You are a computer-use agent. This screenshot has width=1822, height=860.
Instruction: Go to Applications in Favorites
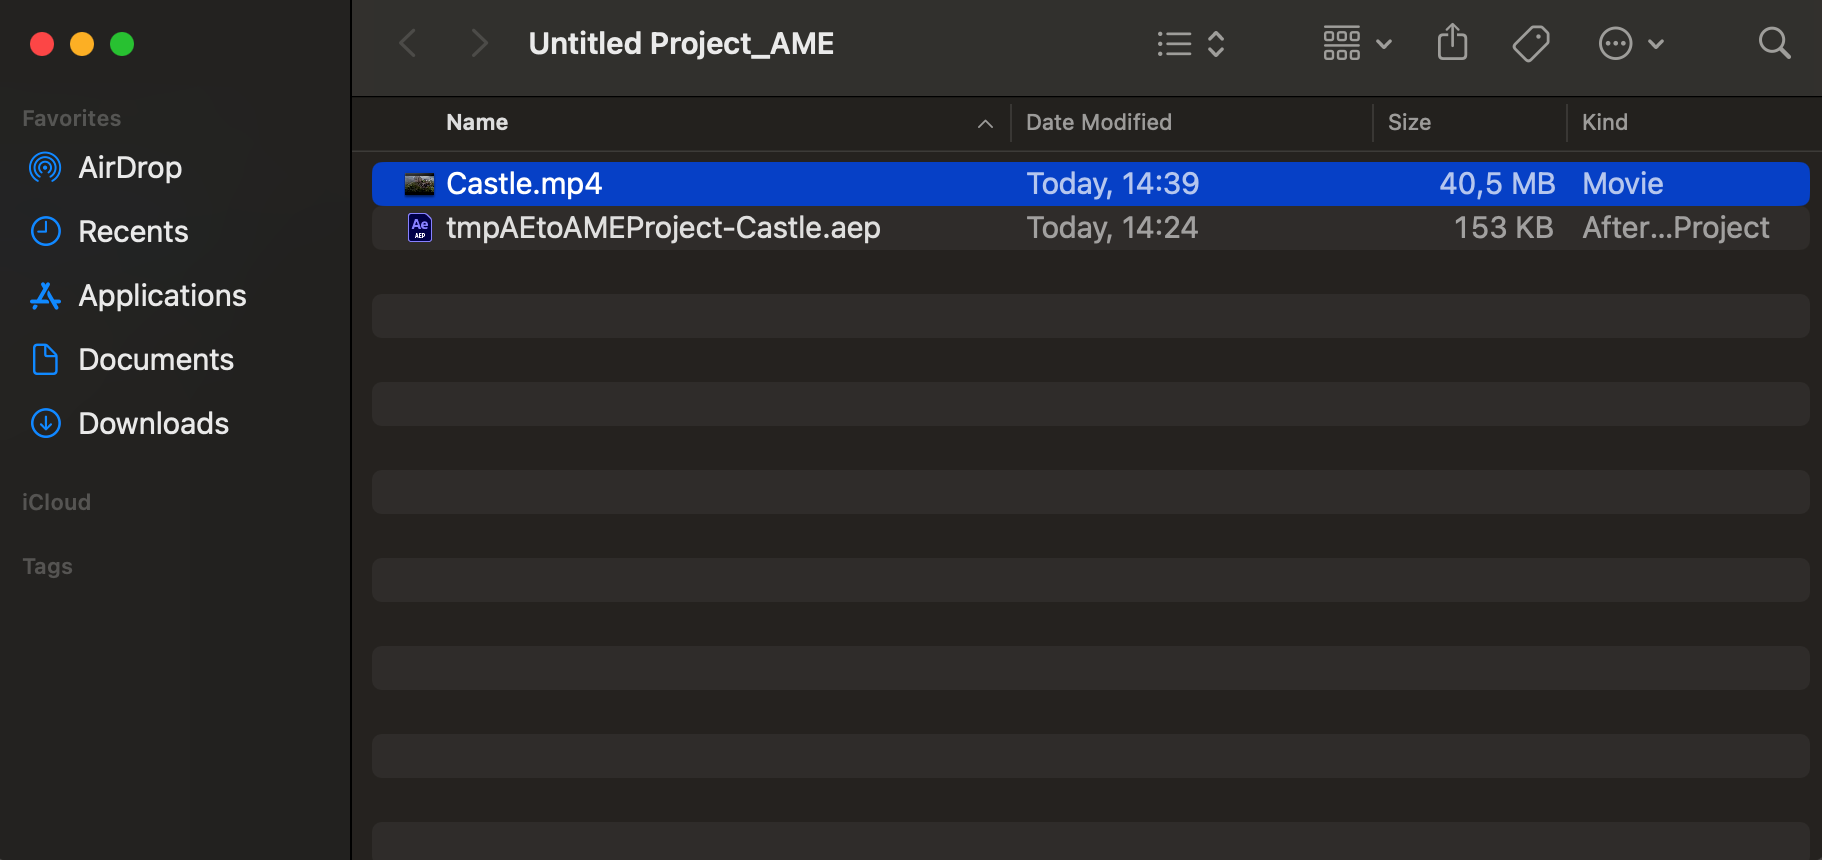pyautogui.click(x=162, y=295)
